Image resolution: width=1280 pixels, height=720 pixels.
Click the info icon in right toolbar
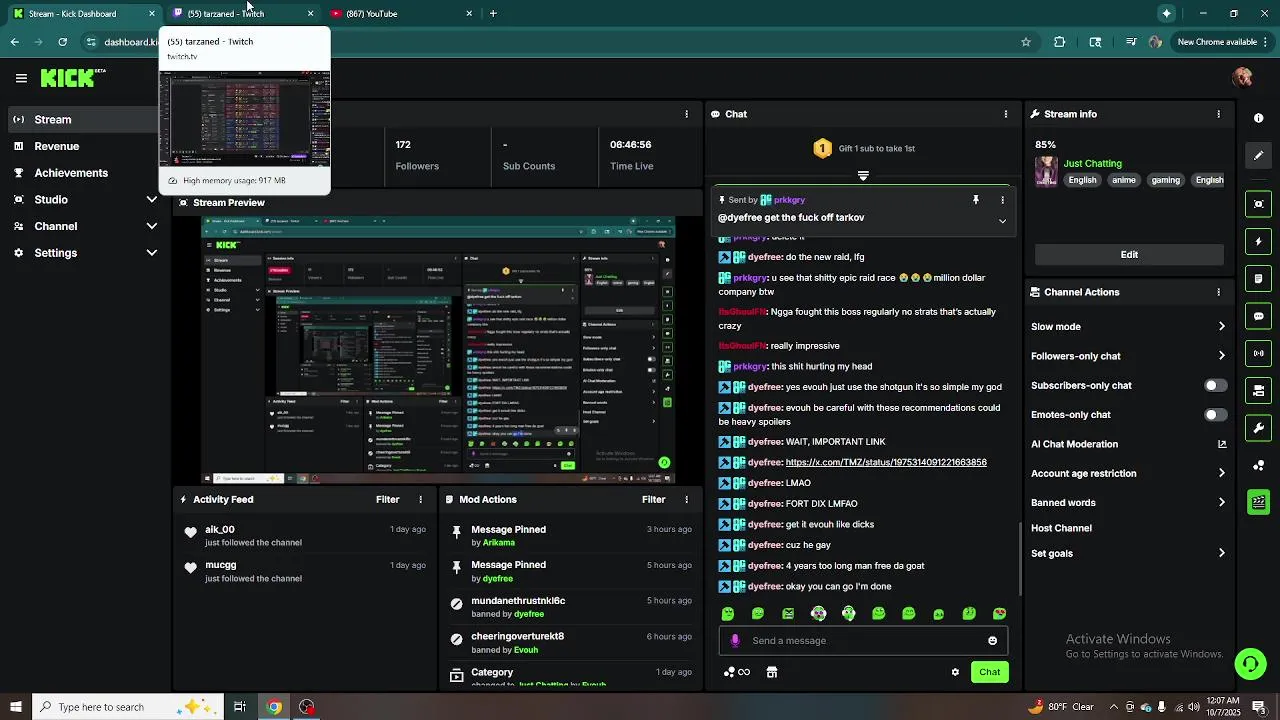(1258, 118)
